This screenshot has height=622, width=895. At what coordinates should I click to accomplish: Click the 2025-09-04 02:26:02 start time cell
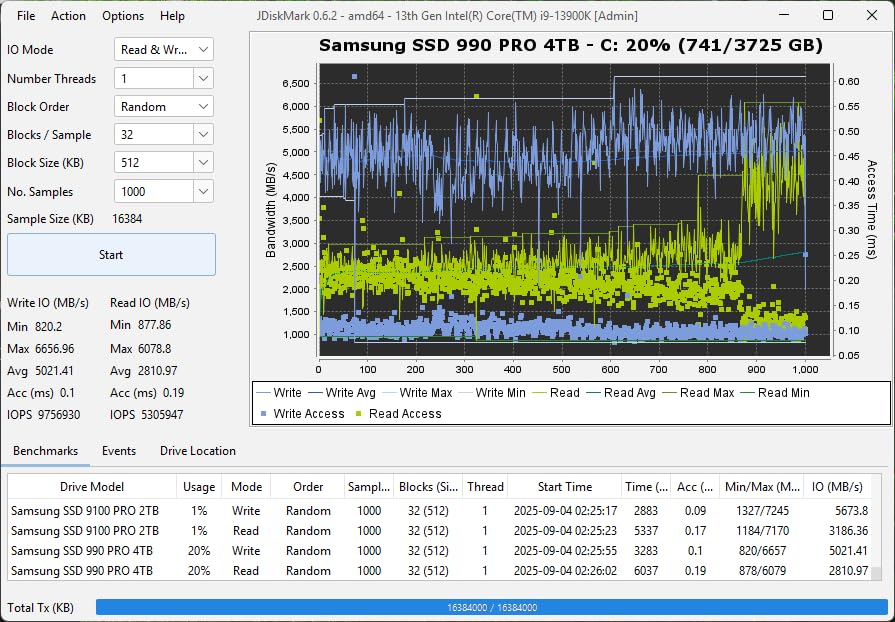click(565, 571)
